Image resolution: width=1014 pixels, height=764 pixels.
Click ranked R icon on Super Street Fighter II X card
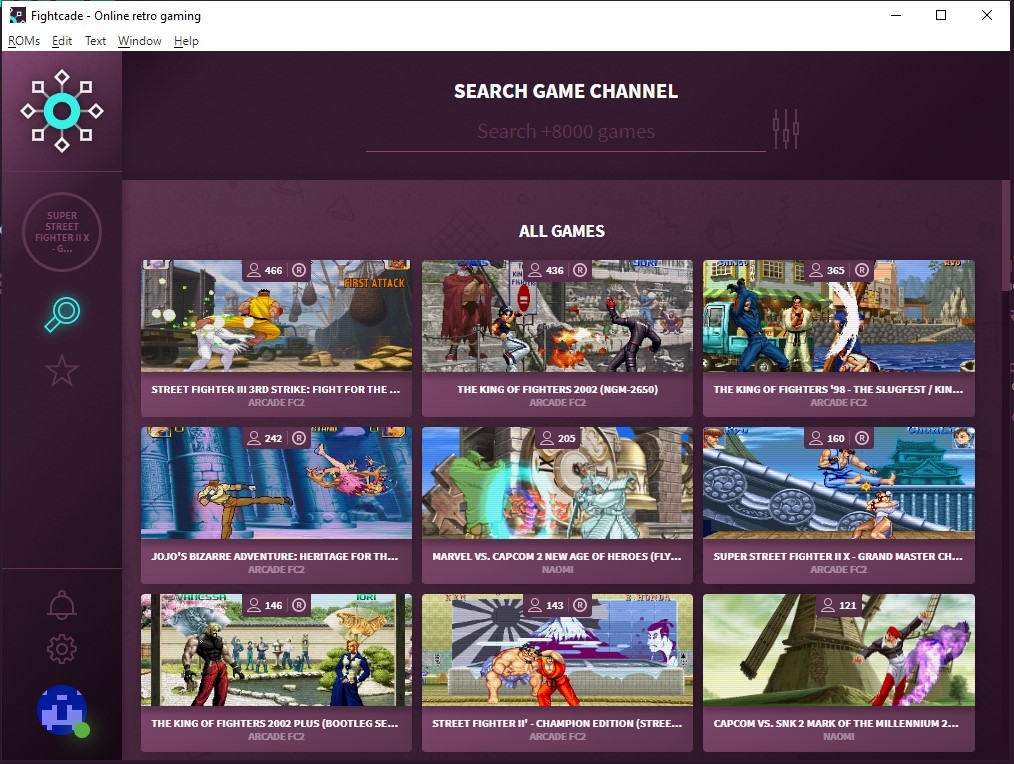pyautogui.click(x=861, y=438)
